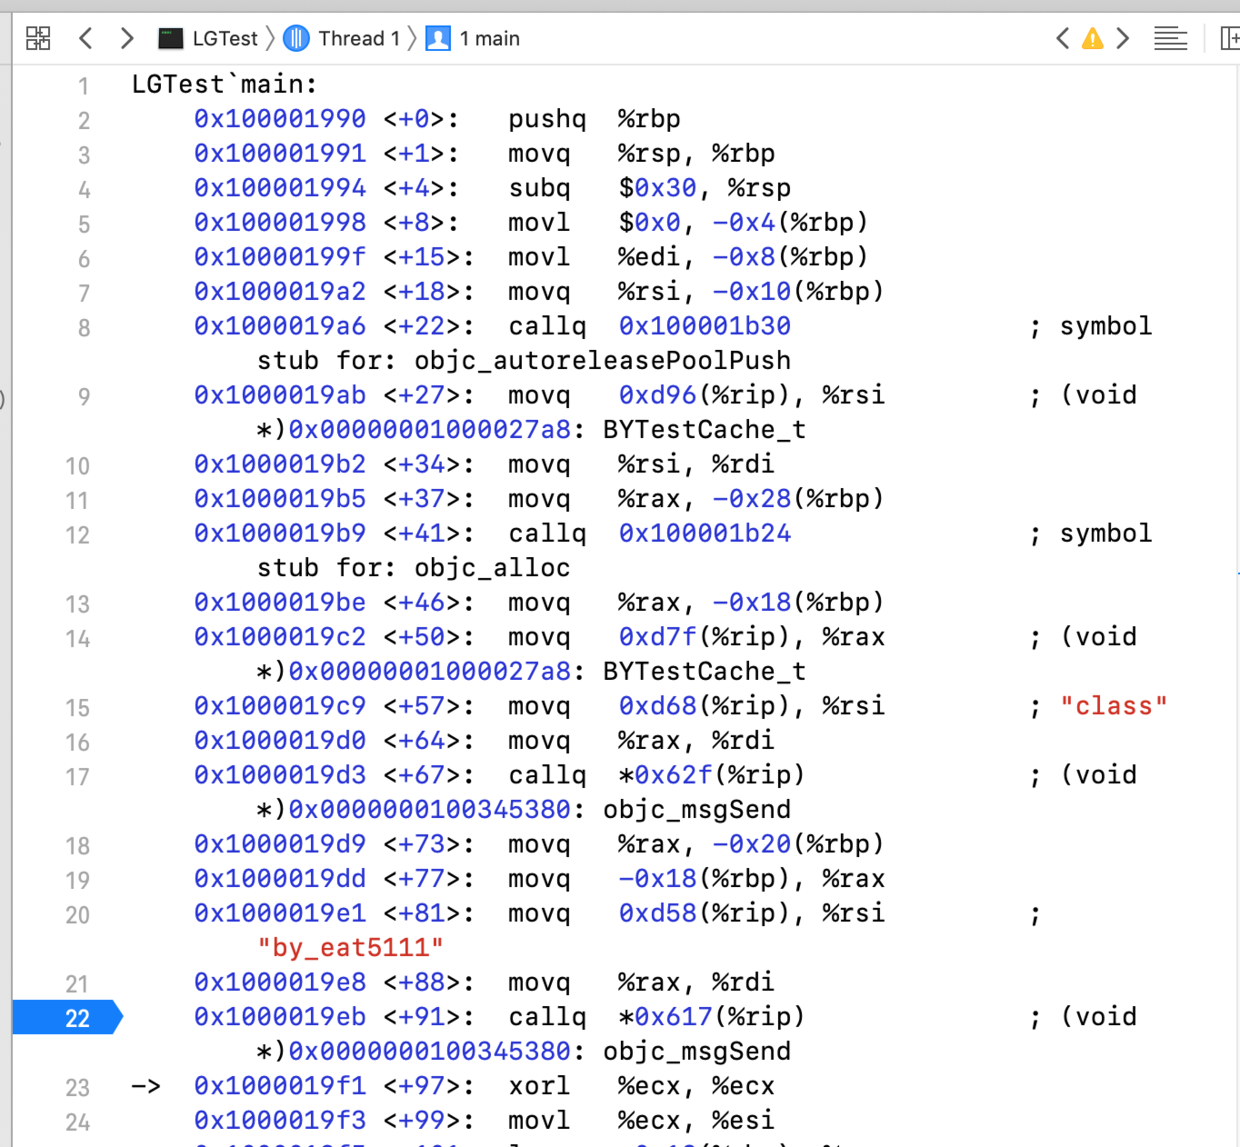Select LGTest in the jump bar
Screen dimensions: 1240x1147
click(225, 39)
